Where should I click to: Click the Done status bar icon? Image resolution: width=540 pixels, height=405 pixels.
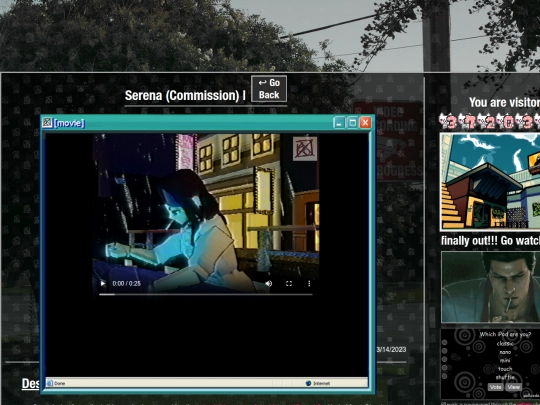[x=50, y=383]
